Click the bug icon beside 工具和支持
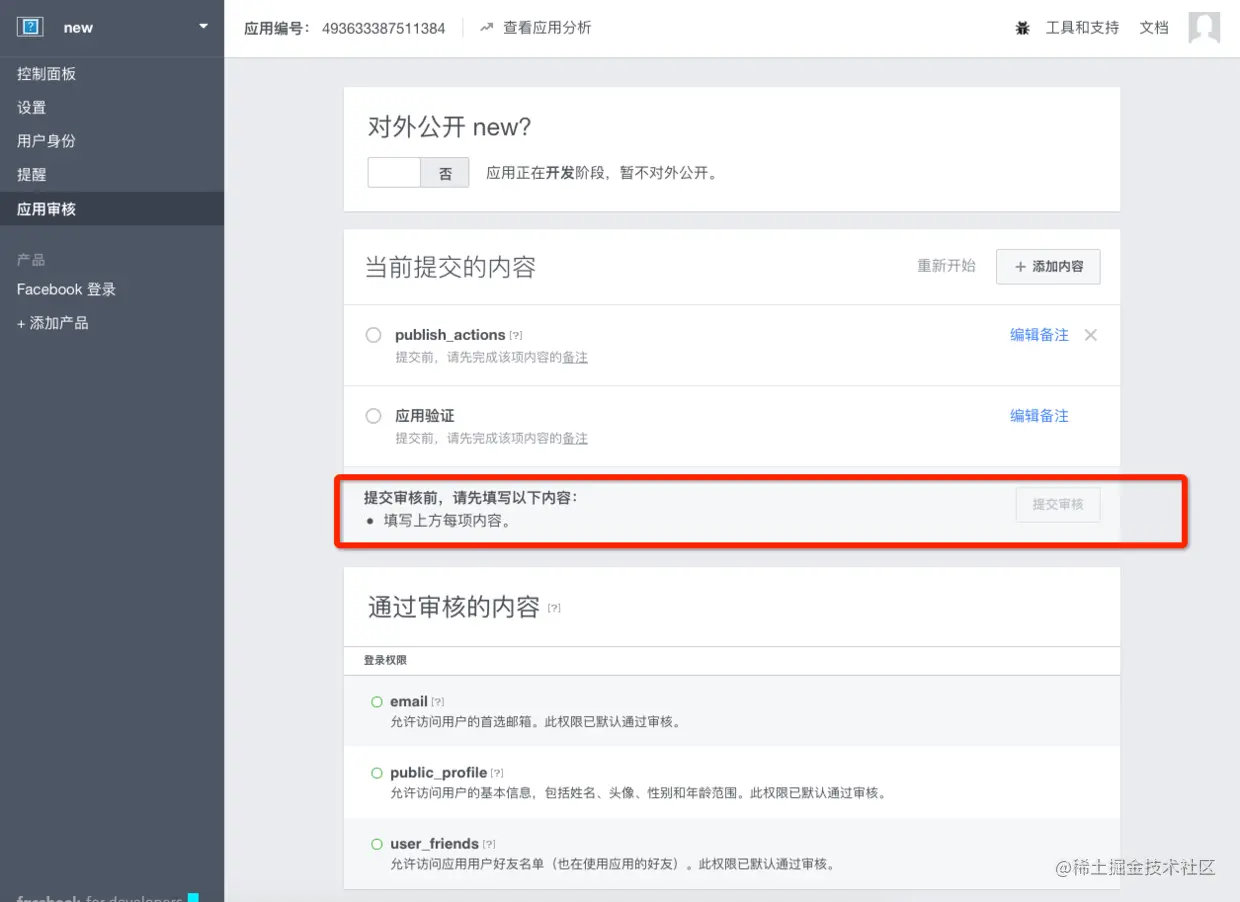Viewport: 1240px width, 902px height. click(1022, 28)
